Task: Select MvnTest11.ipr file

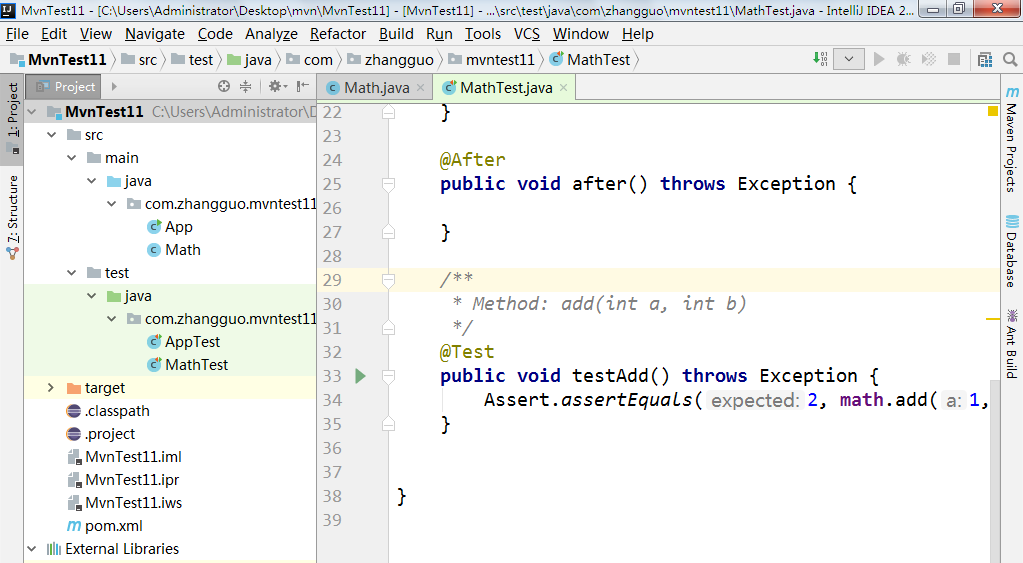Action: (123, 479)
